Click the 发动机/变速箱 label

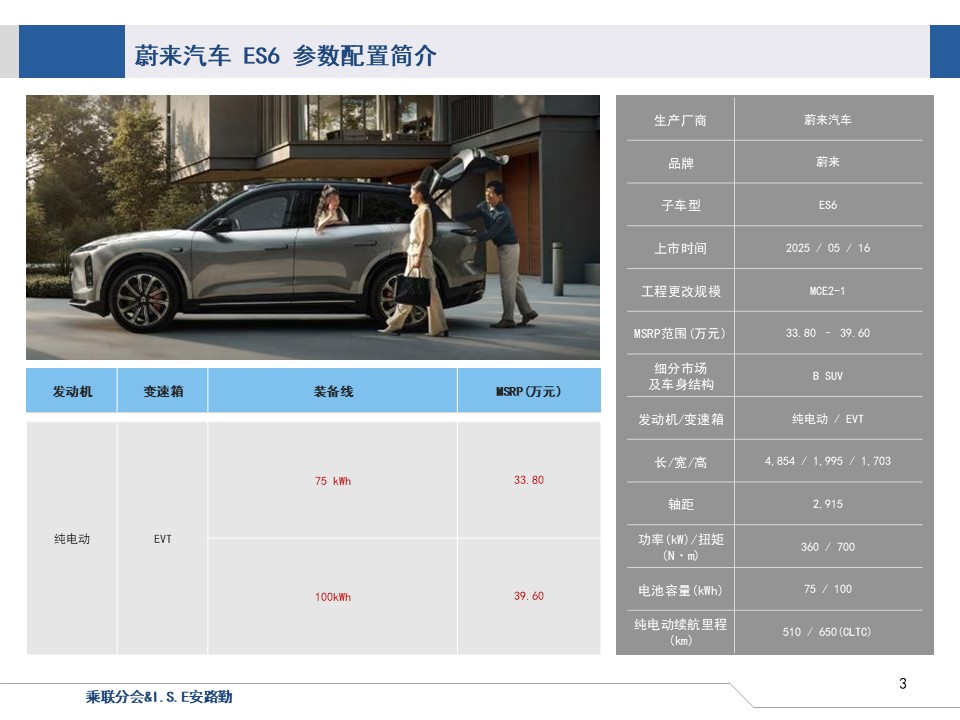pyautogui.click(x=680, y=419)
